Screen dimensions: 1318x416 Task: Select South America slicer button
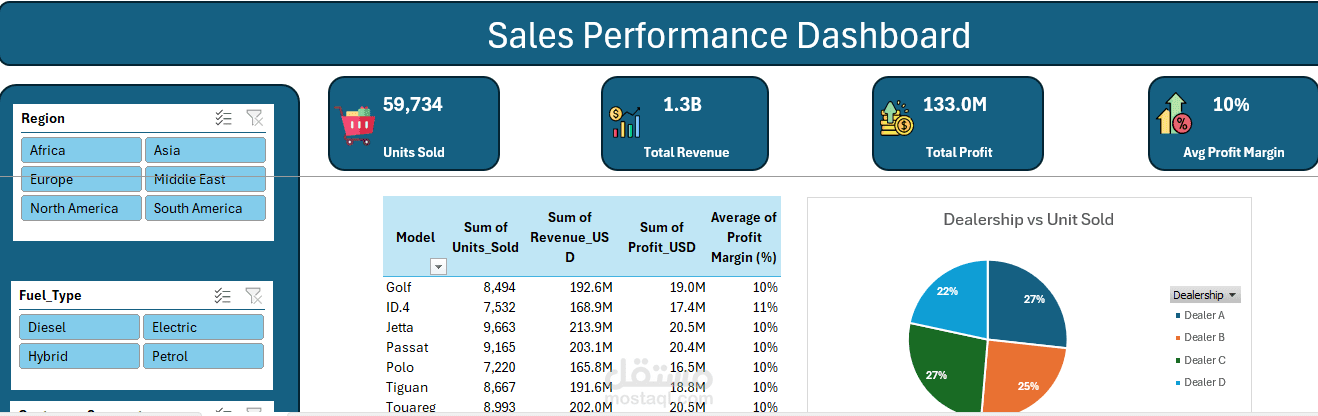[205, 208]
